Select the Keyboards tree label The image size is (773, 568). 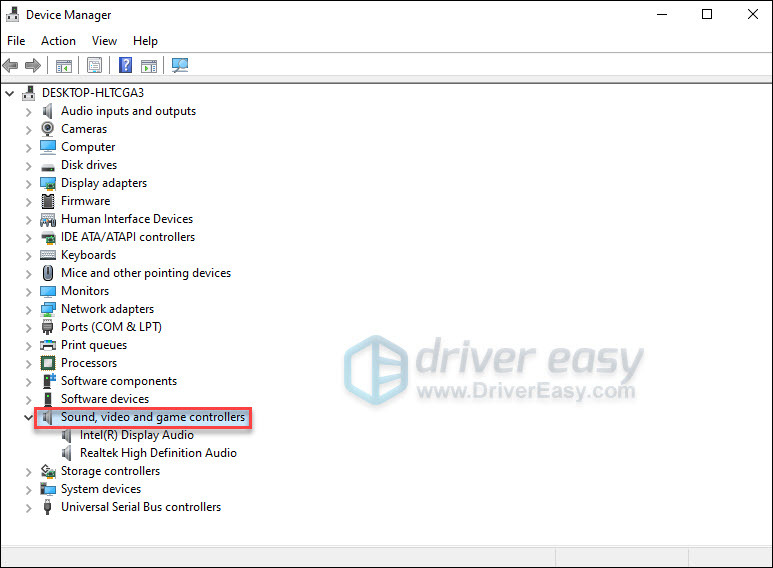pyautogui.click(x=88, y=255)
